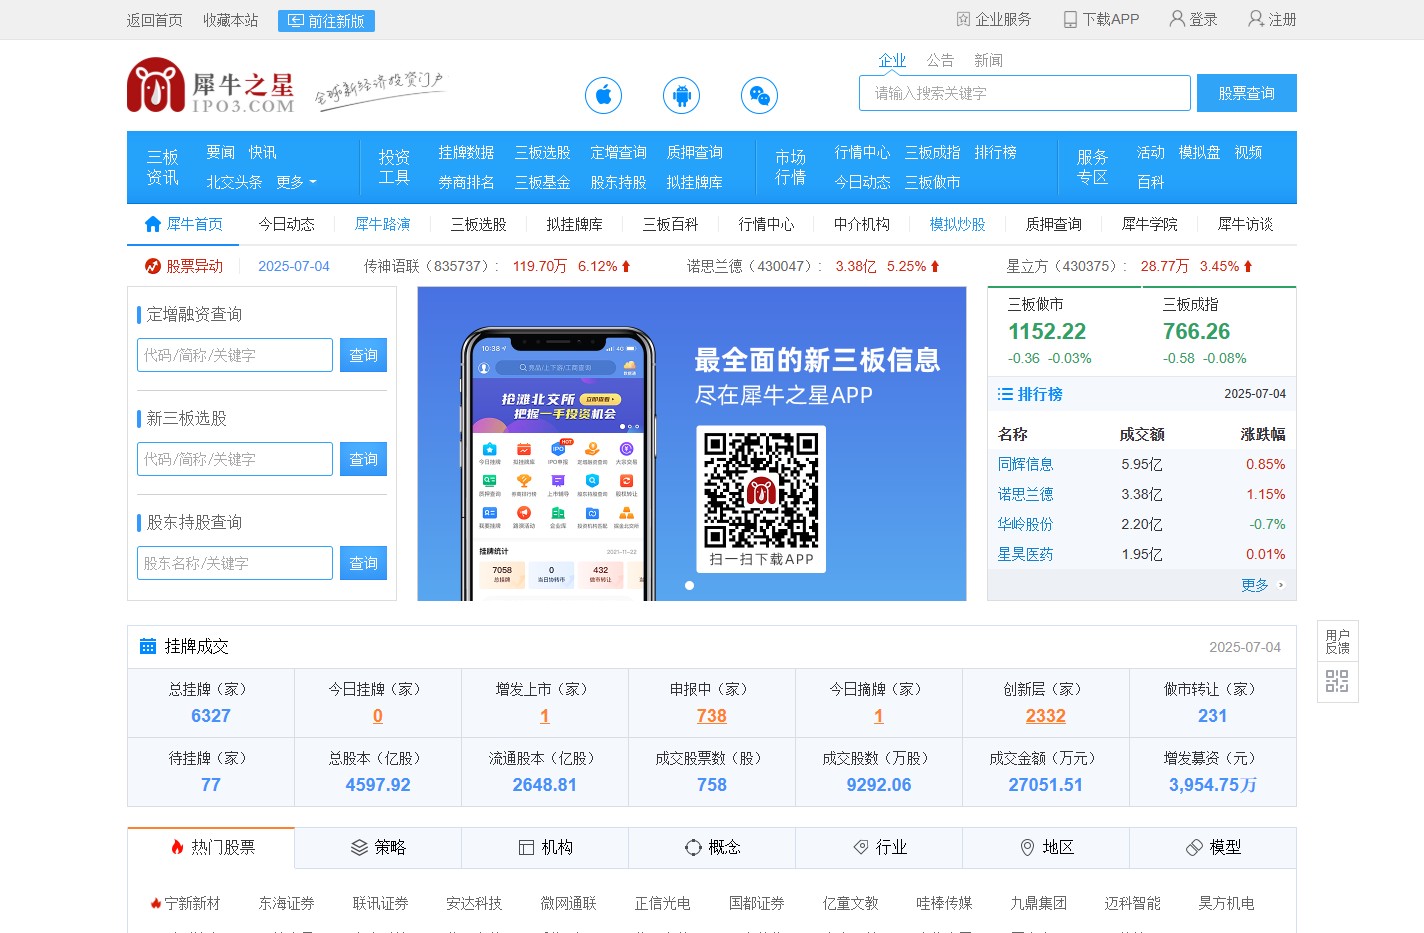Click the flame icon on 热门股票 tab
Image resolution: width=1424 pixels, height=933 pixels.
tap(177, 847)
